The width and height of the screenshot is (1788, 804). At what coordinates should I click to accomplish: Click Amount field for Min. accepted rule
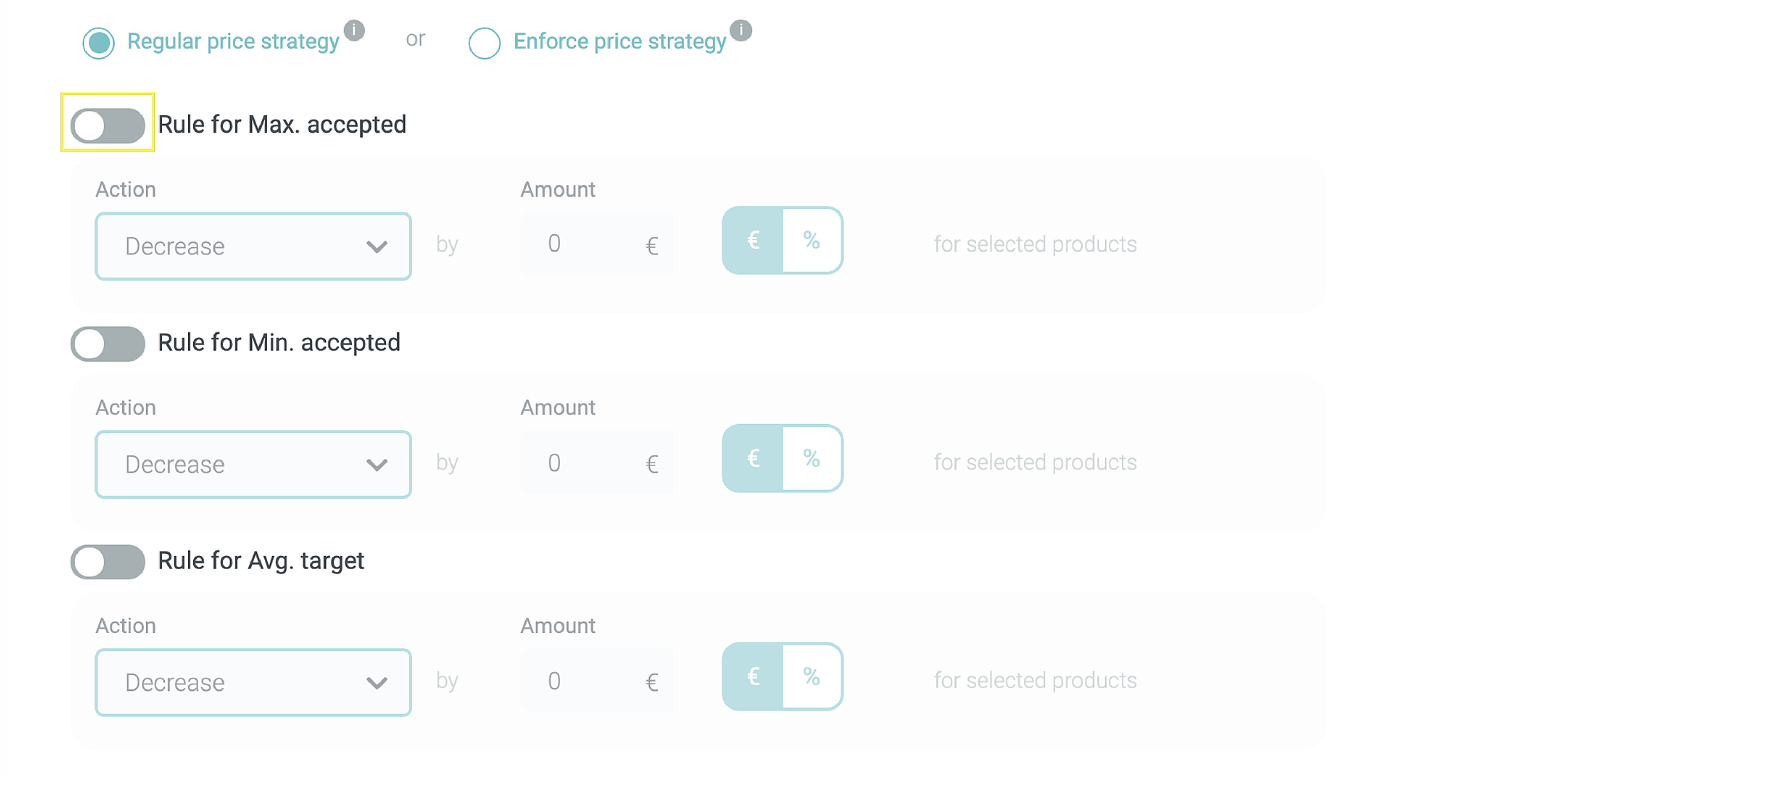(x=590, y=463)
